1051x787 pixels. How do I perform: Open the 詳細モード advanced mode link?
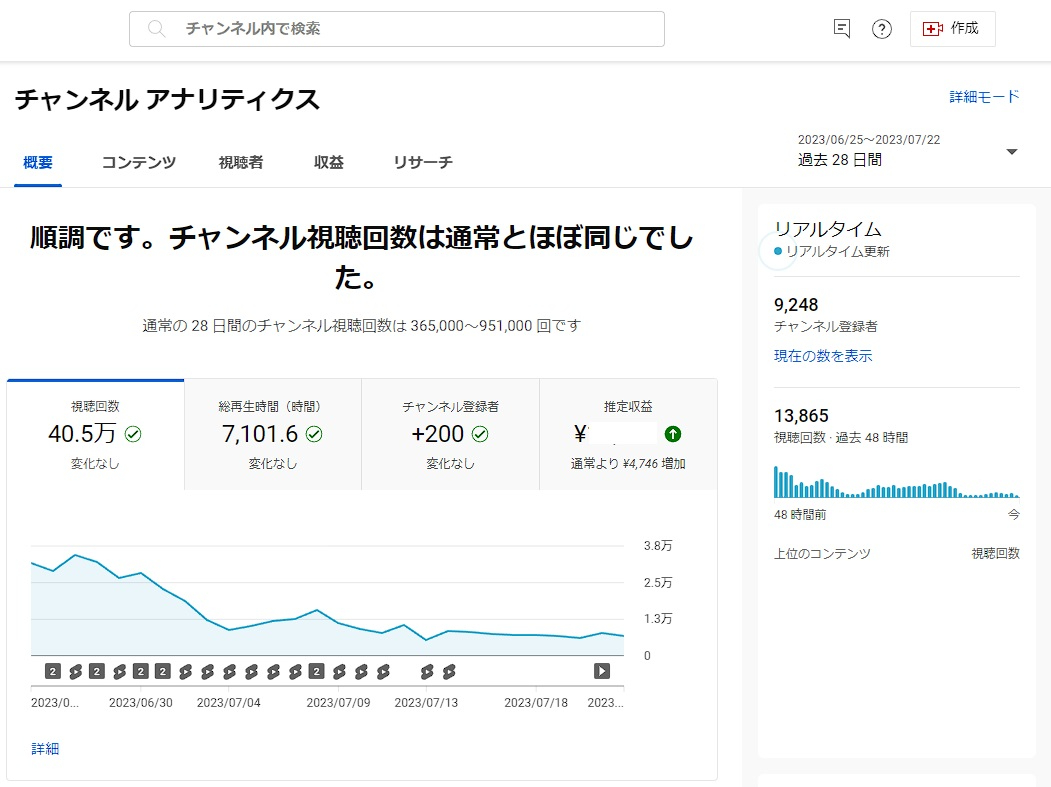[984, 97]
